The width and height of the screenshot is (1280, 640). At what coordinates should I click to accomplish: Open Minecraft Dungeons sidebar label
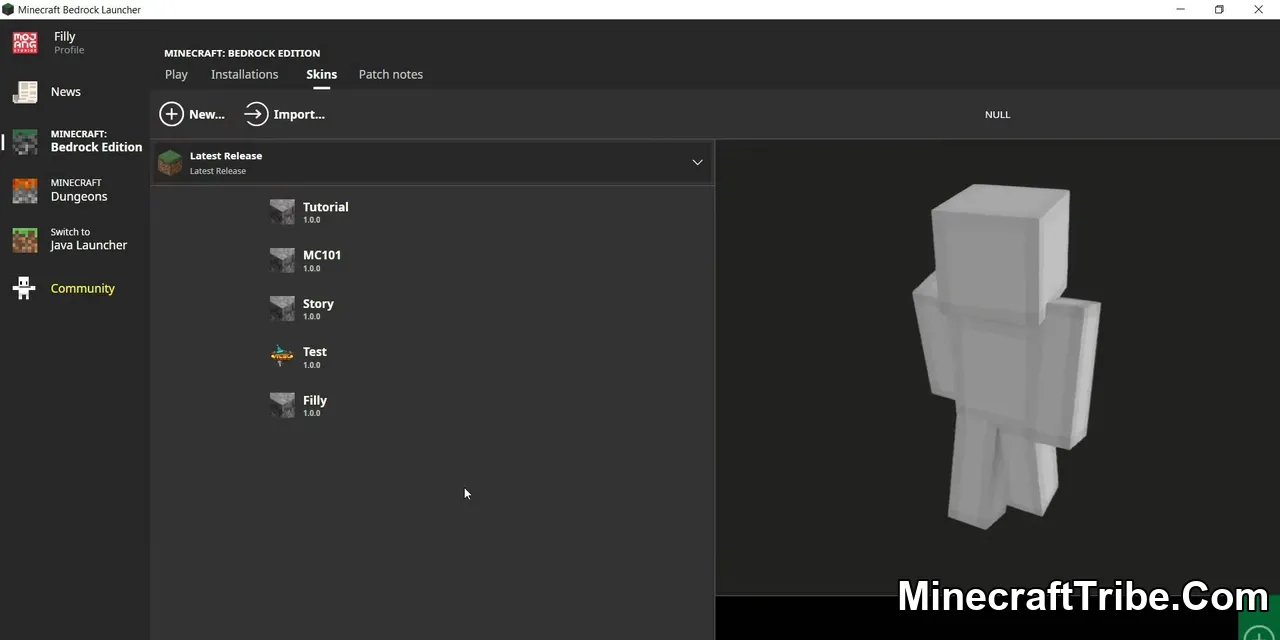click(x=79, y=190)
